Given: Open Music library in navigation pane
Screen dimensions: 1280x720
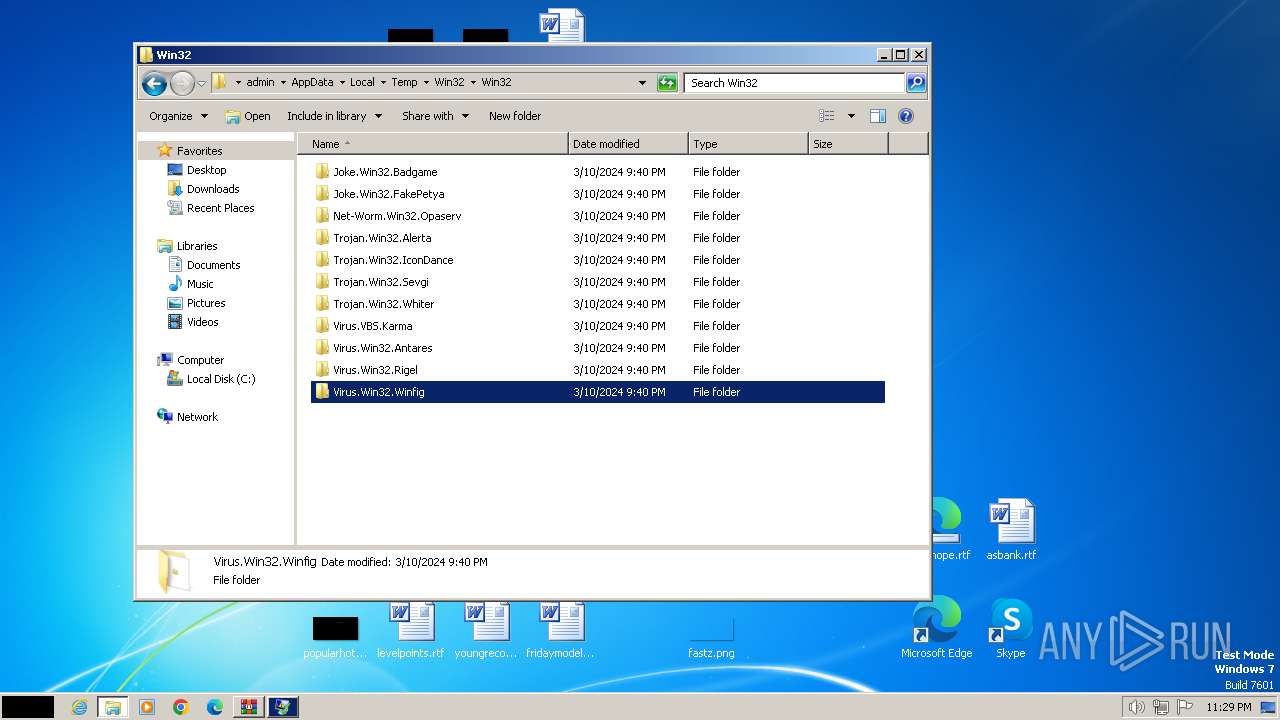Looking at the screenshot, I should [200, 284].
